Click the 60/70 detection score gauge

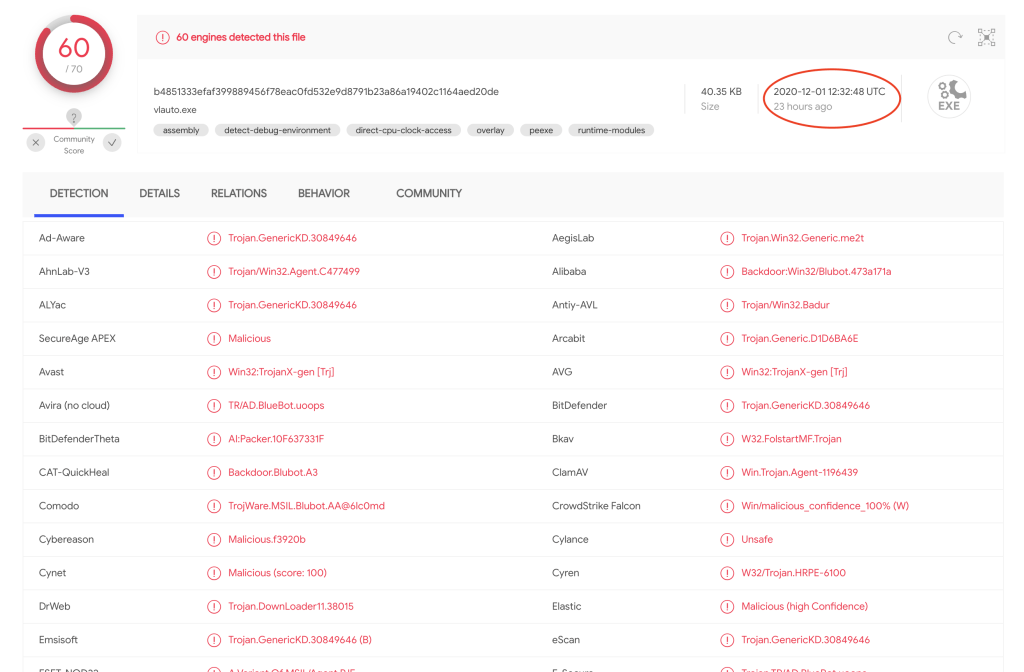74,54
